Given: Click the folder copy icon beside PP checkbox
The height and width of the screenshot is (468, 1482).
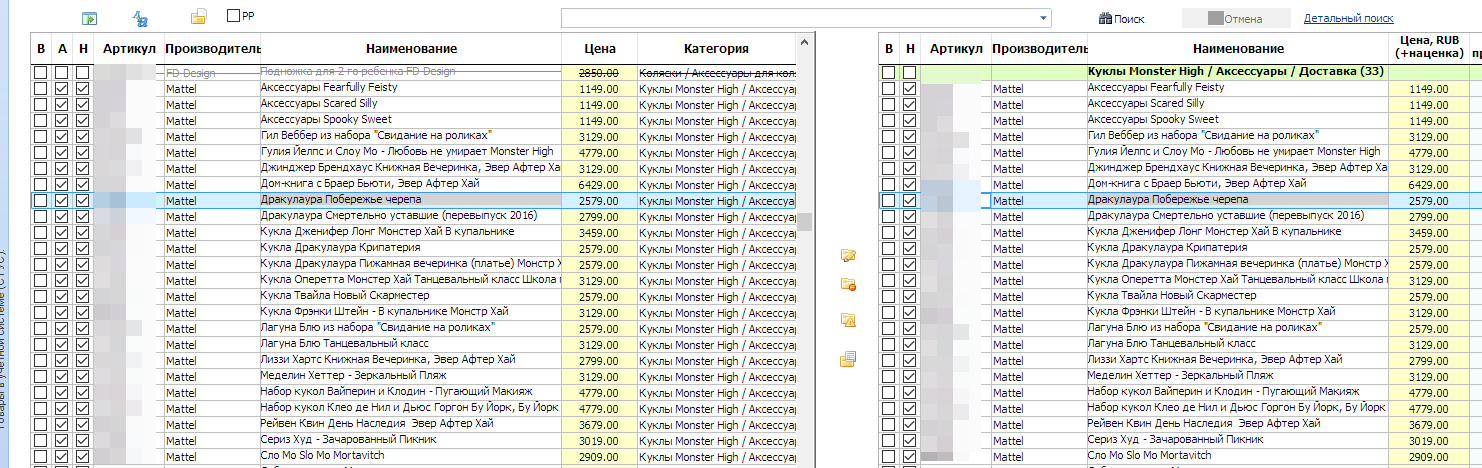Looking at the screenshot, I should click(x=198, y=17).
